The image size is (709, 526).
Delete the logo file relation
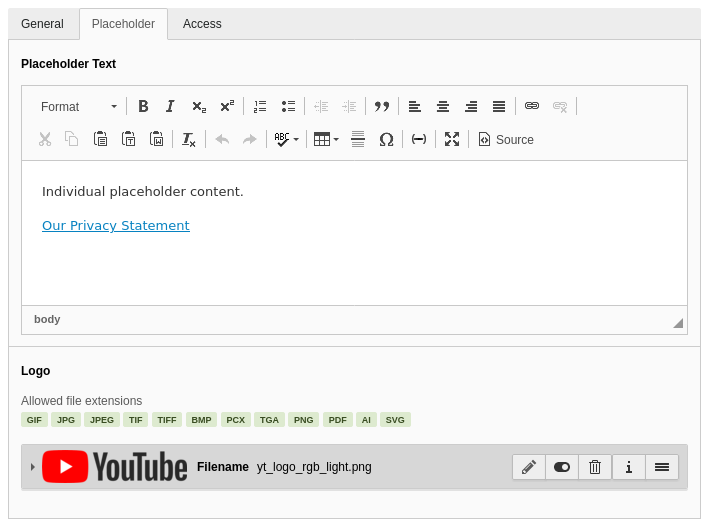point(595,467)
